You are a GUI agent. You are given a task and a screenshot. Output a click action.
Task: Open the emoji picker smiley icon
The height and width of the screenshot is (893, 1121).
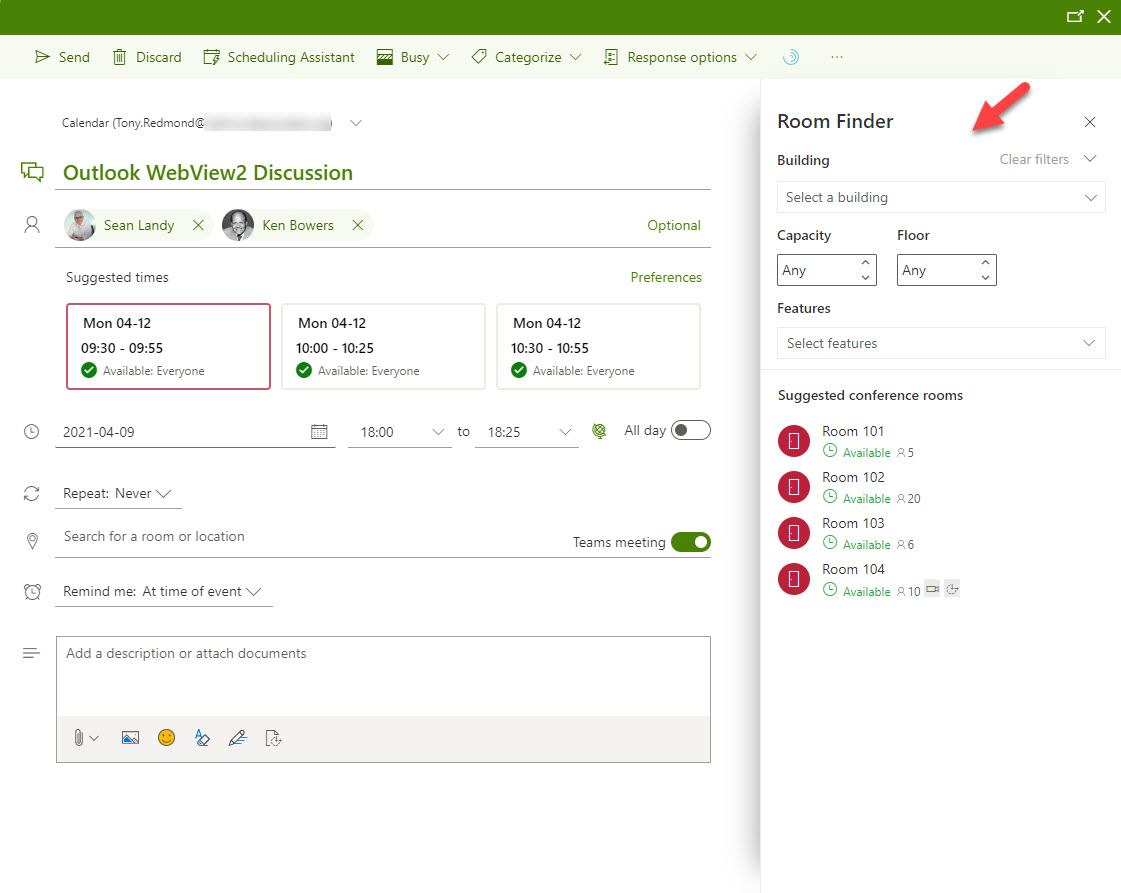tap(166, 738)
